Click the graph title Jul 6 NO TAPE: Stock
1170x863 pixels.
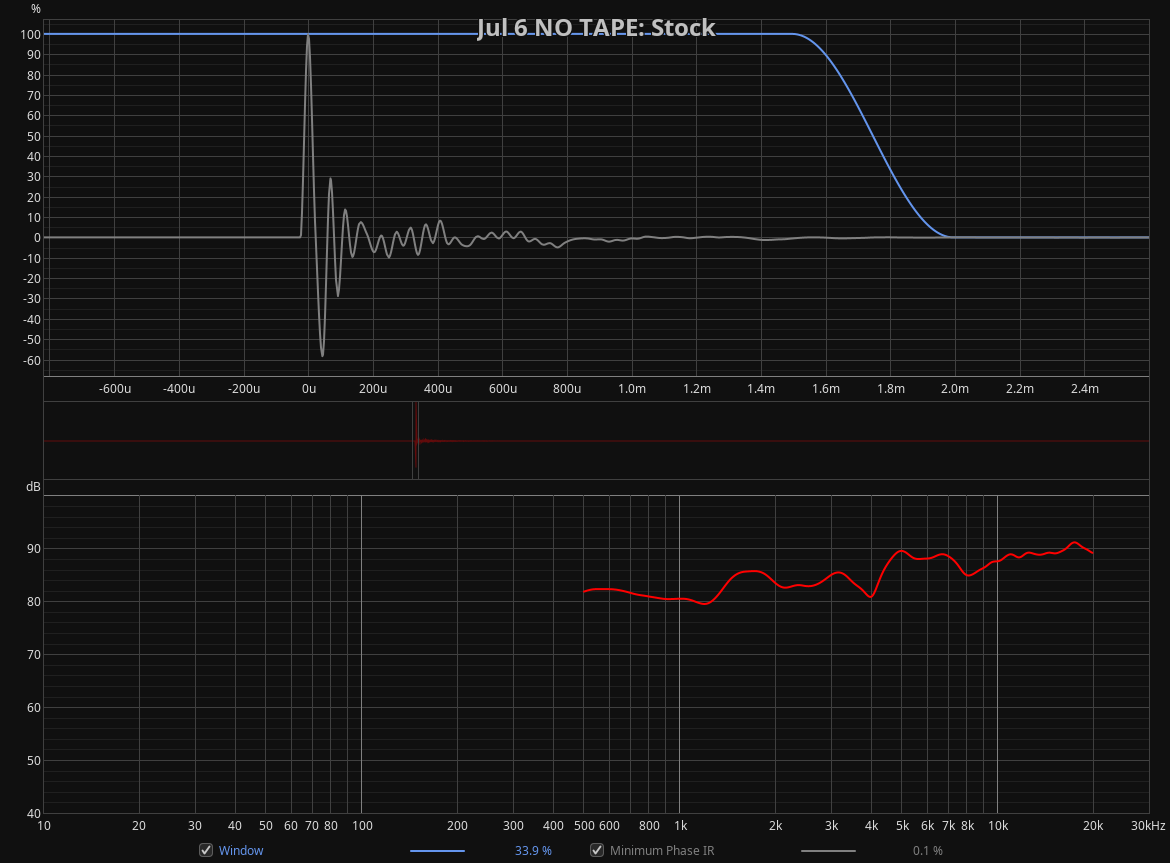pyautogui.click(x=596, y=28)
